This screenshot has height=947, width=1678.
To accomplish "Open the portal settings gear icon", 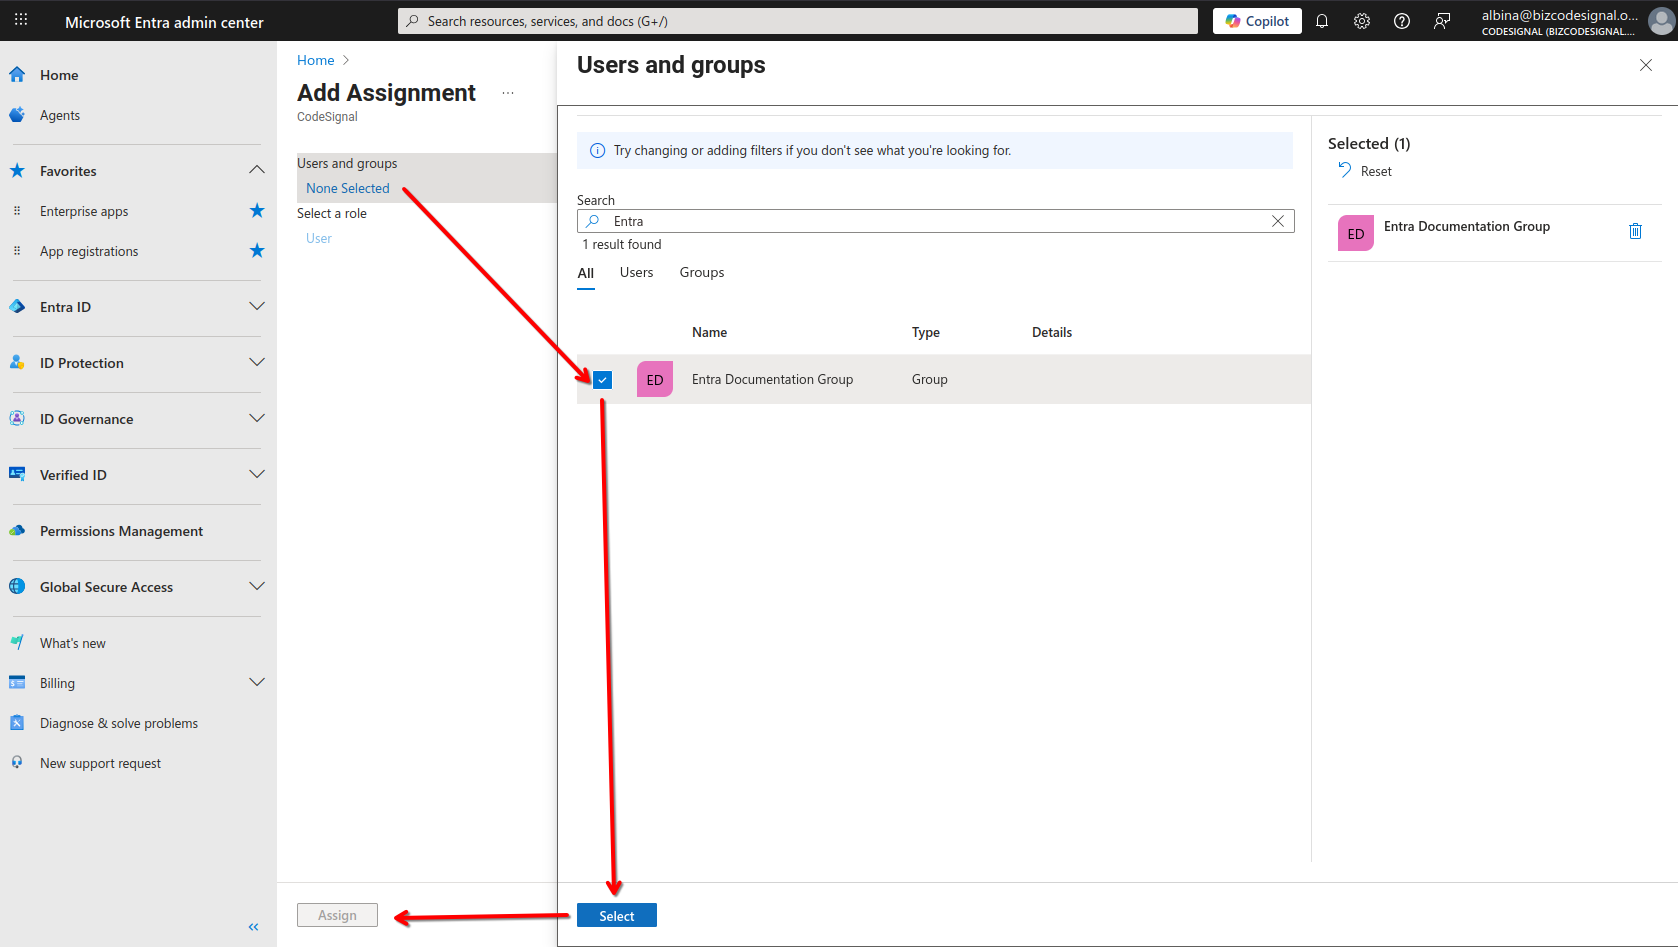I will click(1362, 21).
